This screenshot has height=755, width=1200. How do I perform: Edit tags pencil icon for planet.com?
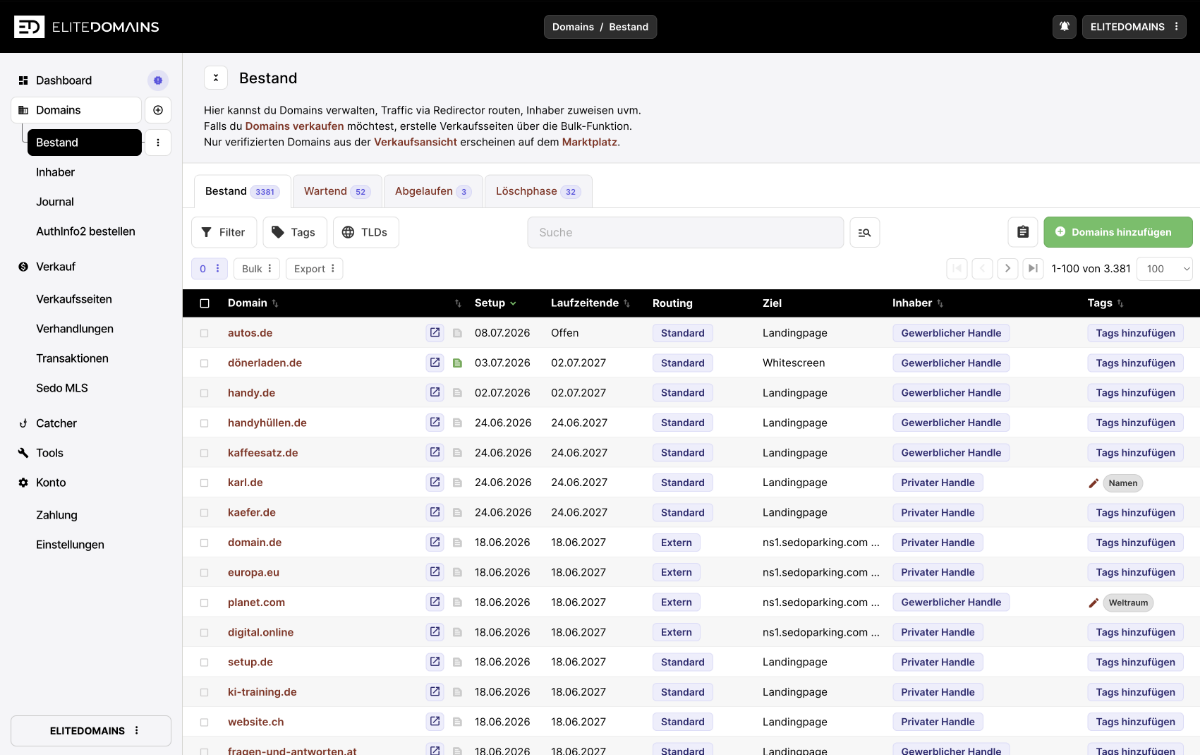(1093, 603)
